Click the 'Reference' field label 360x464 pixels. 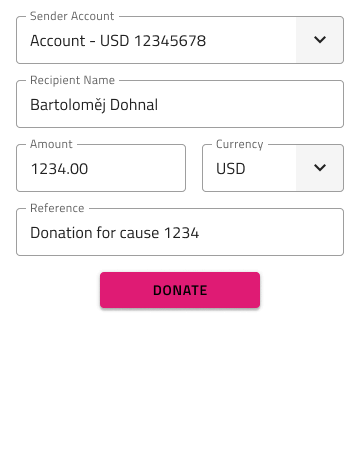pyautogui.click(x=57, y=208)
